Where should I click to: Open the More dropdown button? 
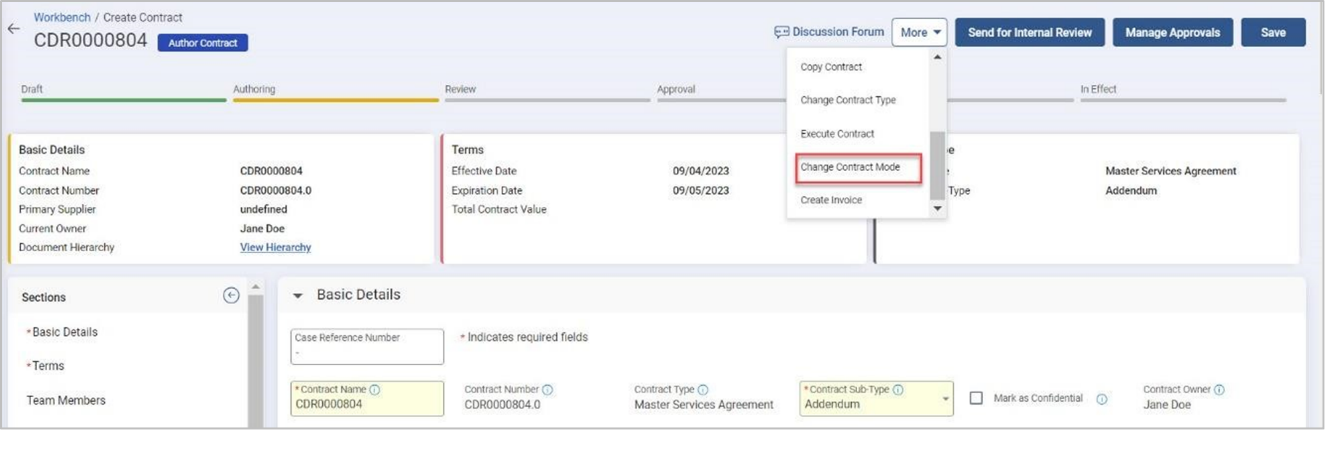(920, 32)
